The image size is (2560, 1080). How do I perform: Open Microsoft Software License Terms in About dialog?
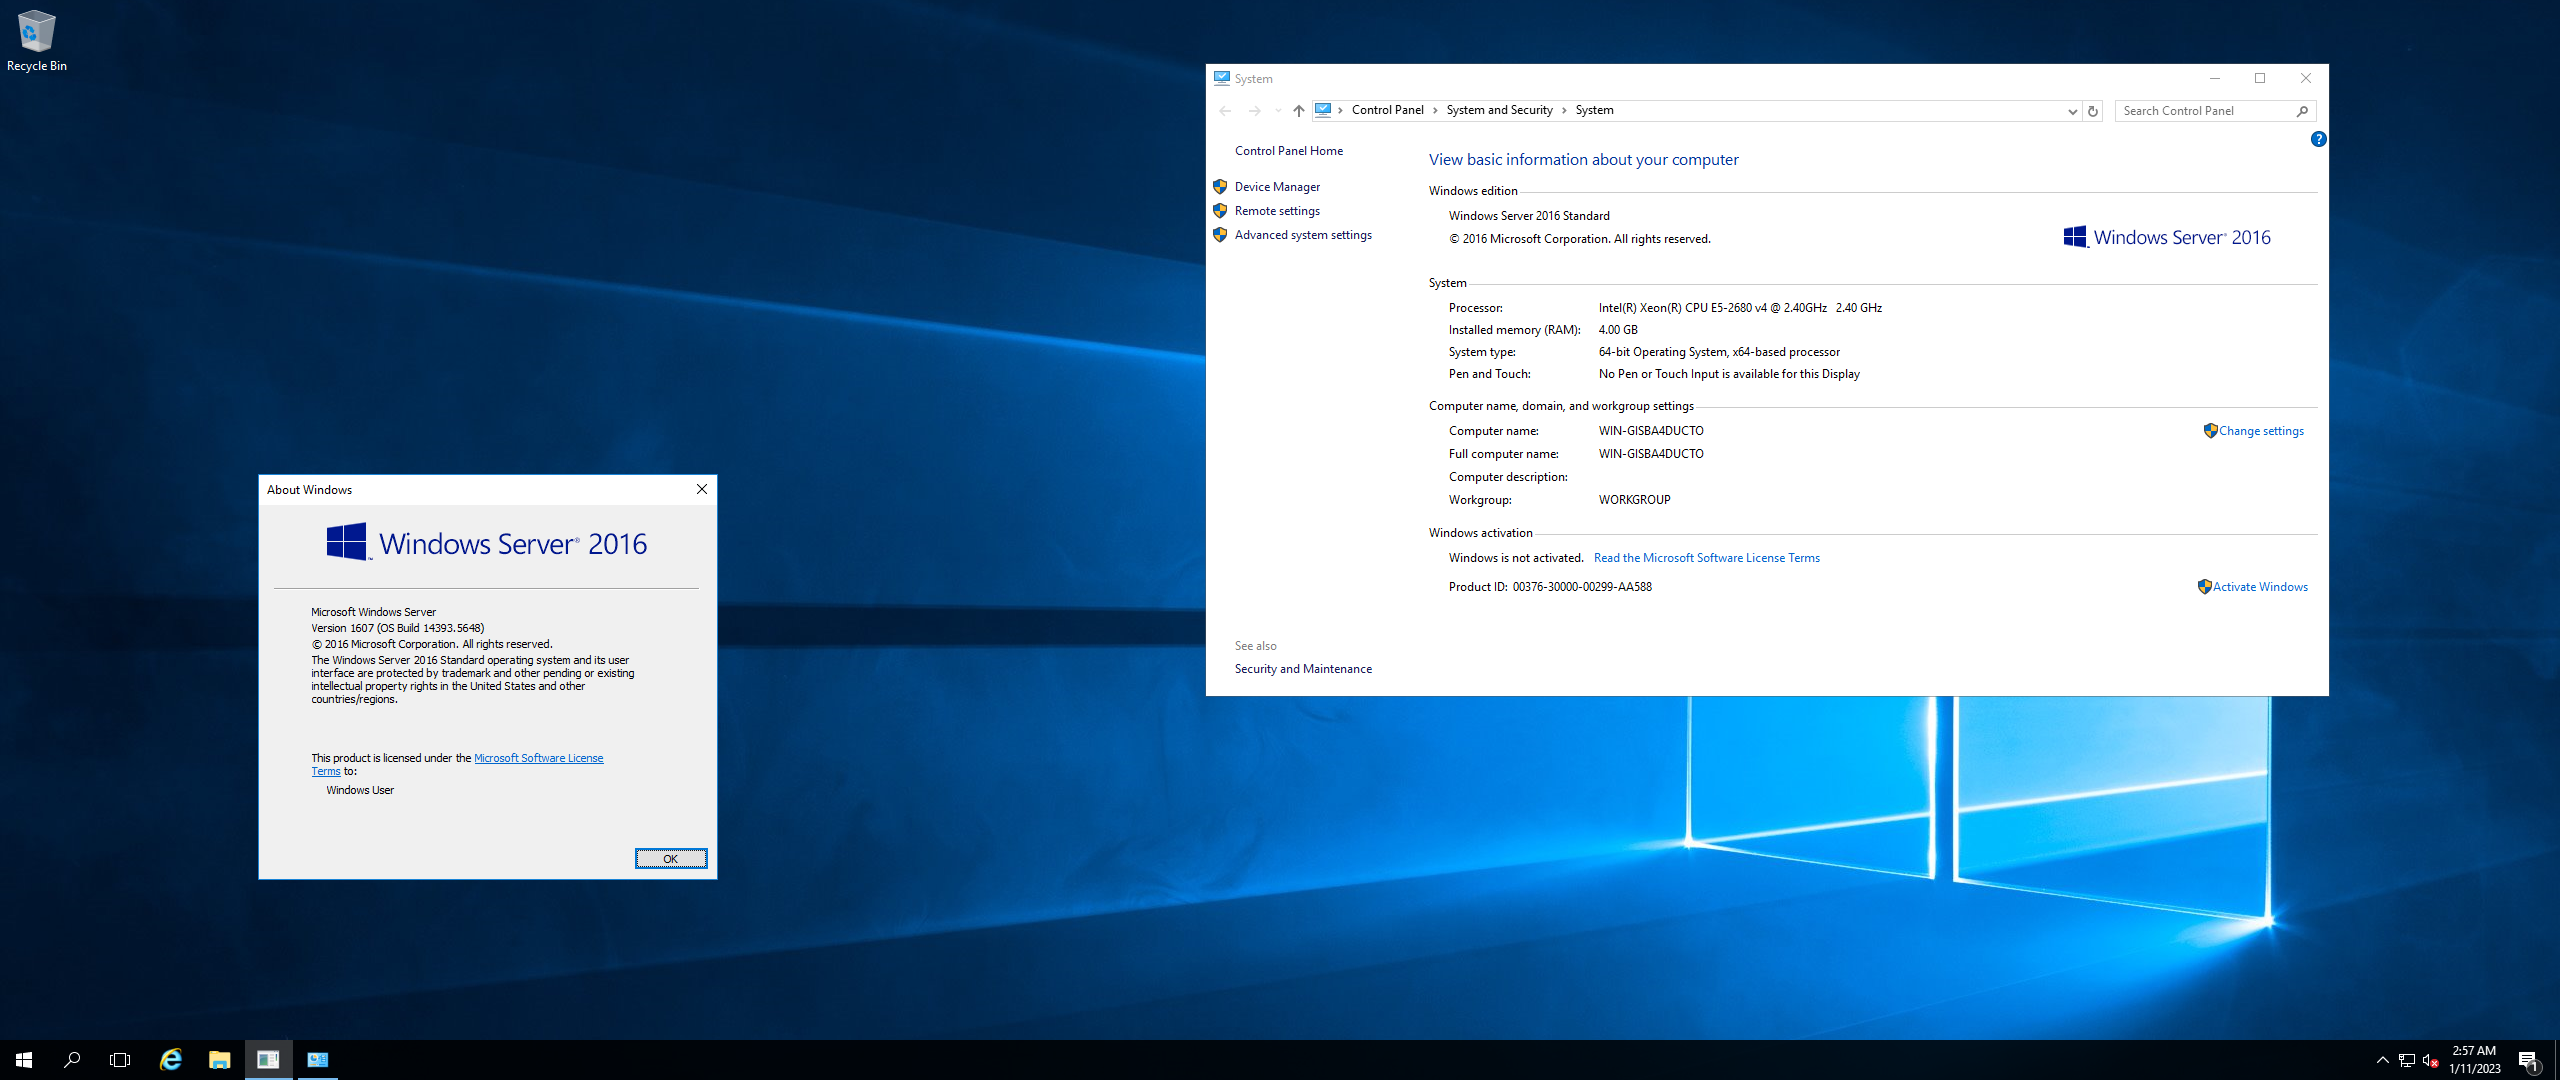tap(539, 758)
